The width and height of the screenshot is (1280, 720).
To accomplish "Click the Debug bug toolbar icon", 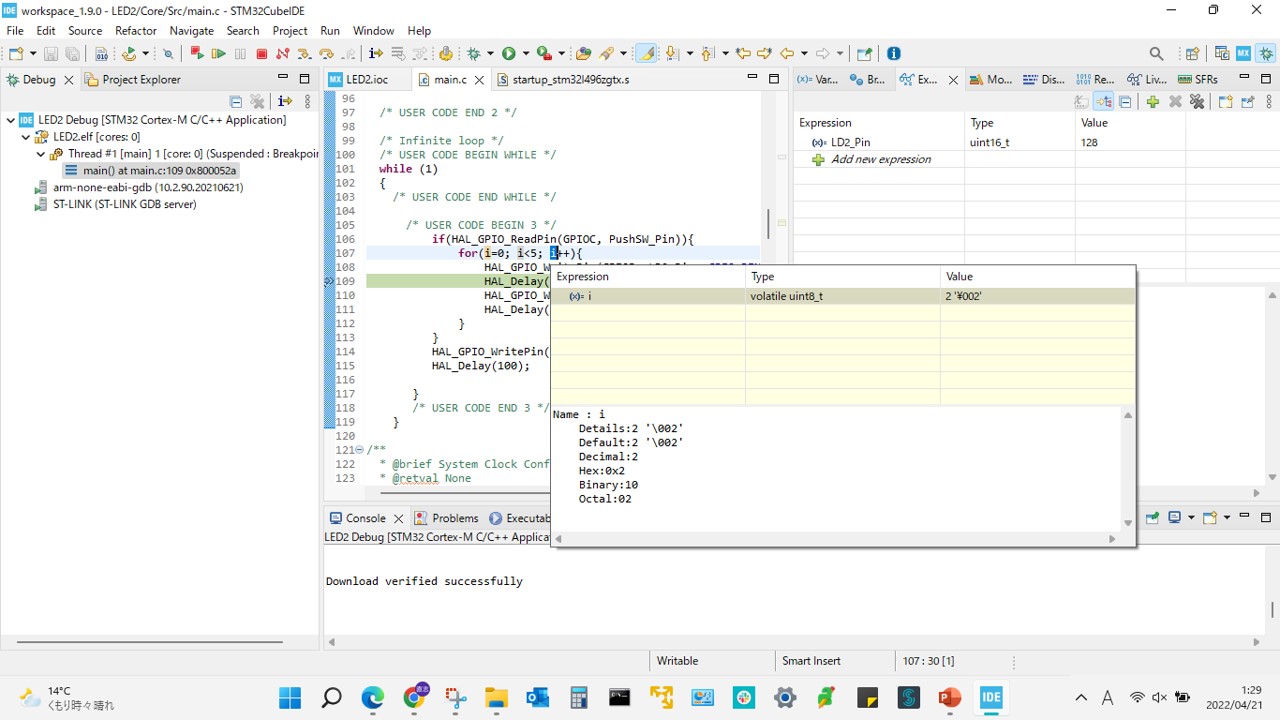I will click(473, 53).
